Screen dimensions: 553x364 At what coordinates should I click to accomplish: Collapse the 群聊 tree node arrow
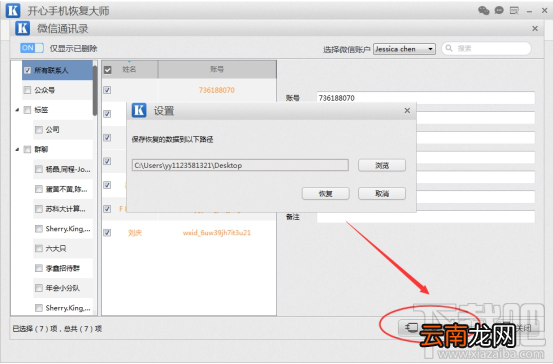17,150
